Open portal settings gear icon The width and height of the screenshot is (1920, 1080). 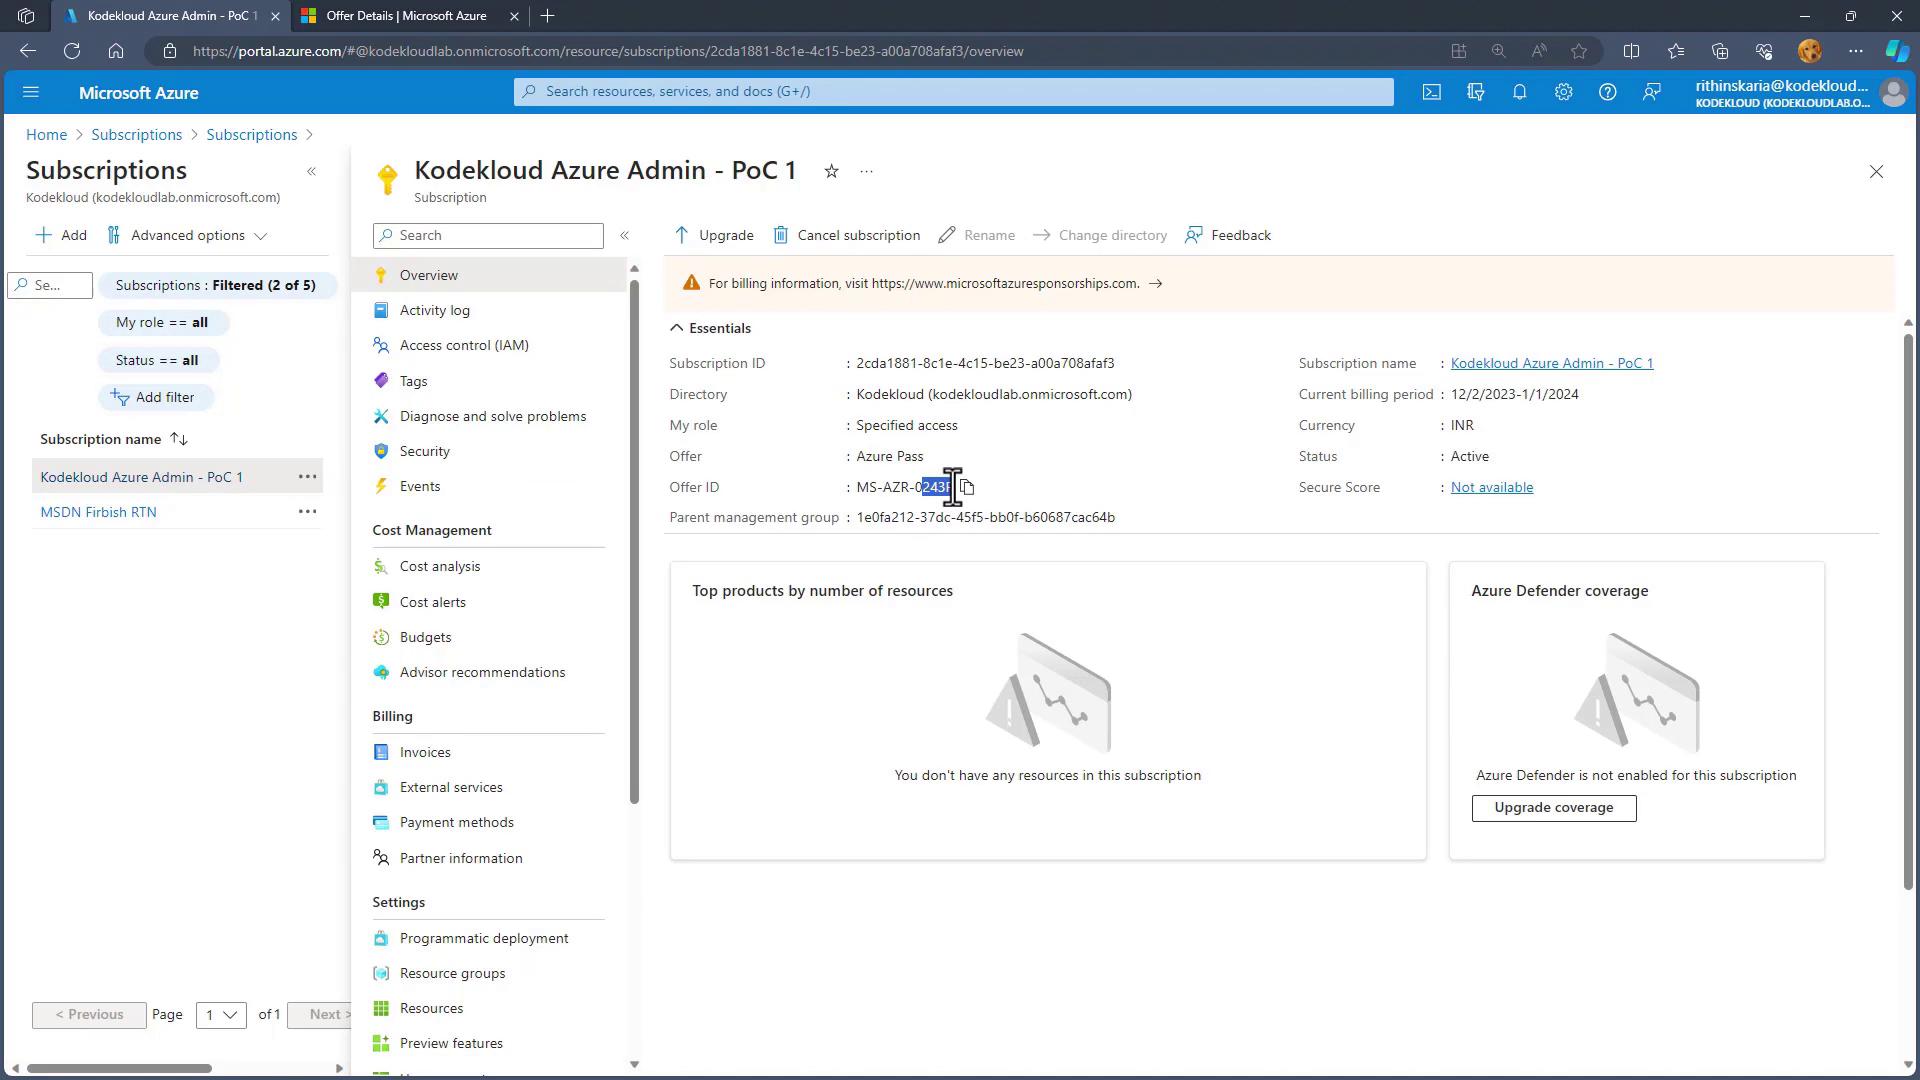[x=1563, y=92]
